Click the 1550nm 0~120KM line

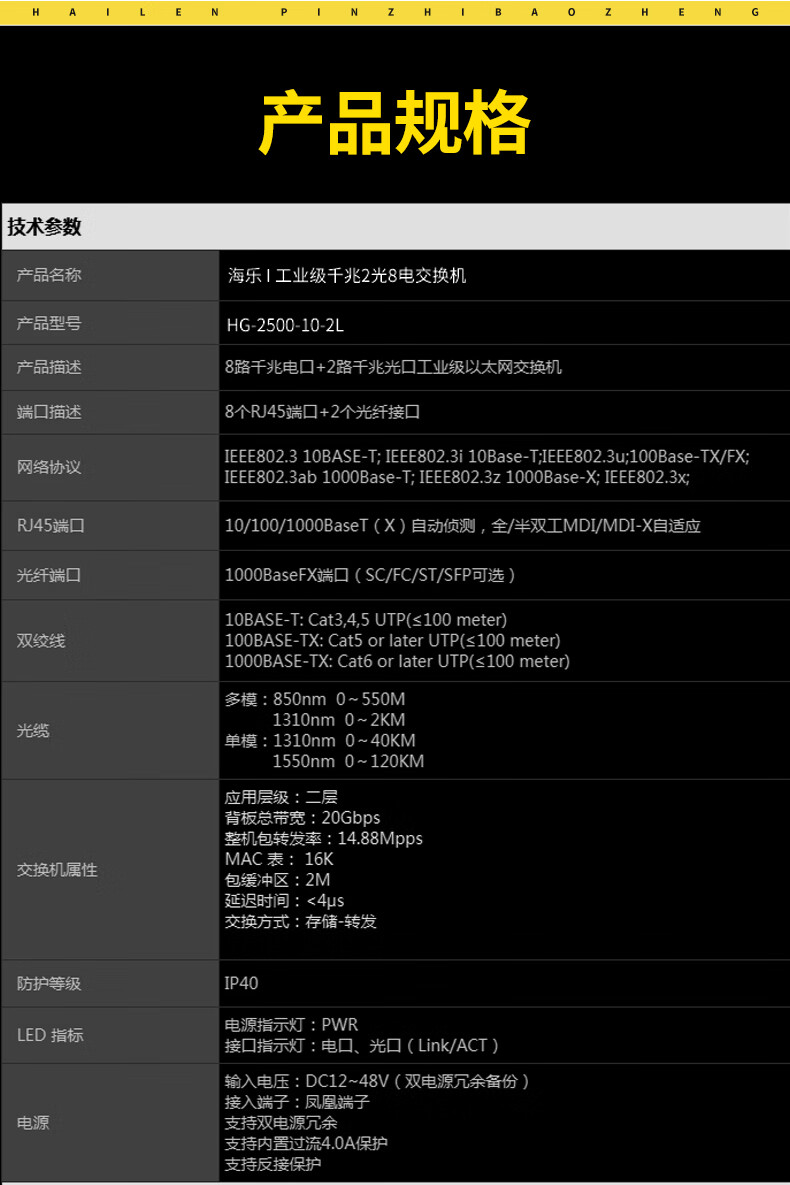point(348,762)
